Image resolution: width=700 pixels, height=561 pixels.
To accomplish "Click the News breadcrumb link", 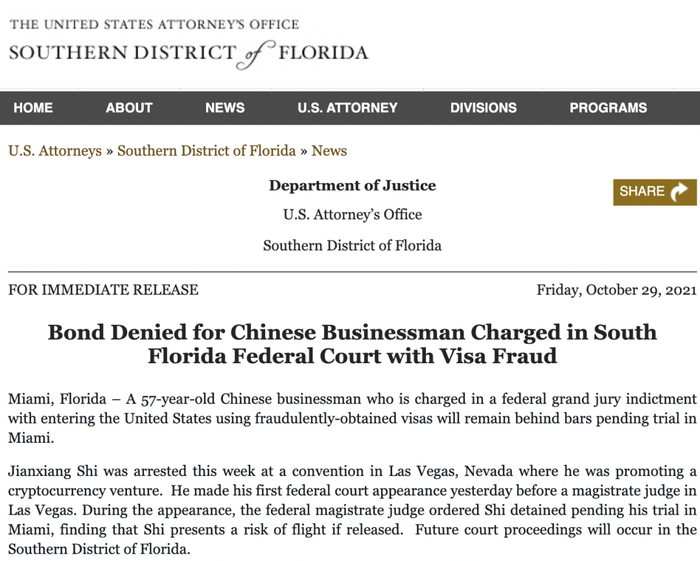I will 329,151.
